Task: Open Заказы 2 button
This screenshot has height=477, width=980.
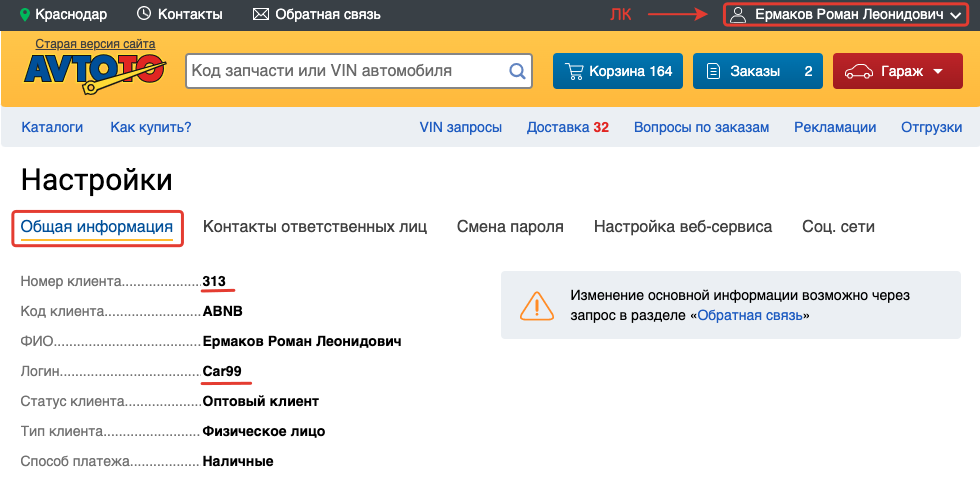Action: coord(758,71)
